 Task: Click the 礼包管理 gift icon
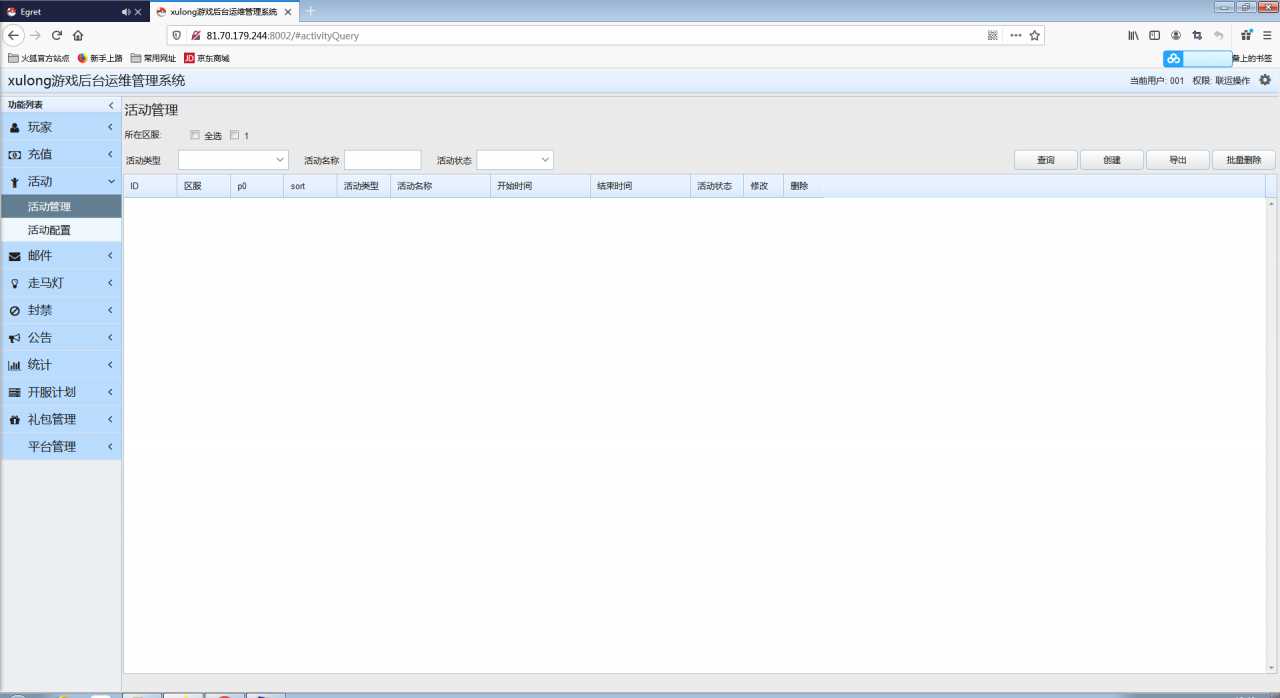[x=14, y=420]
